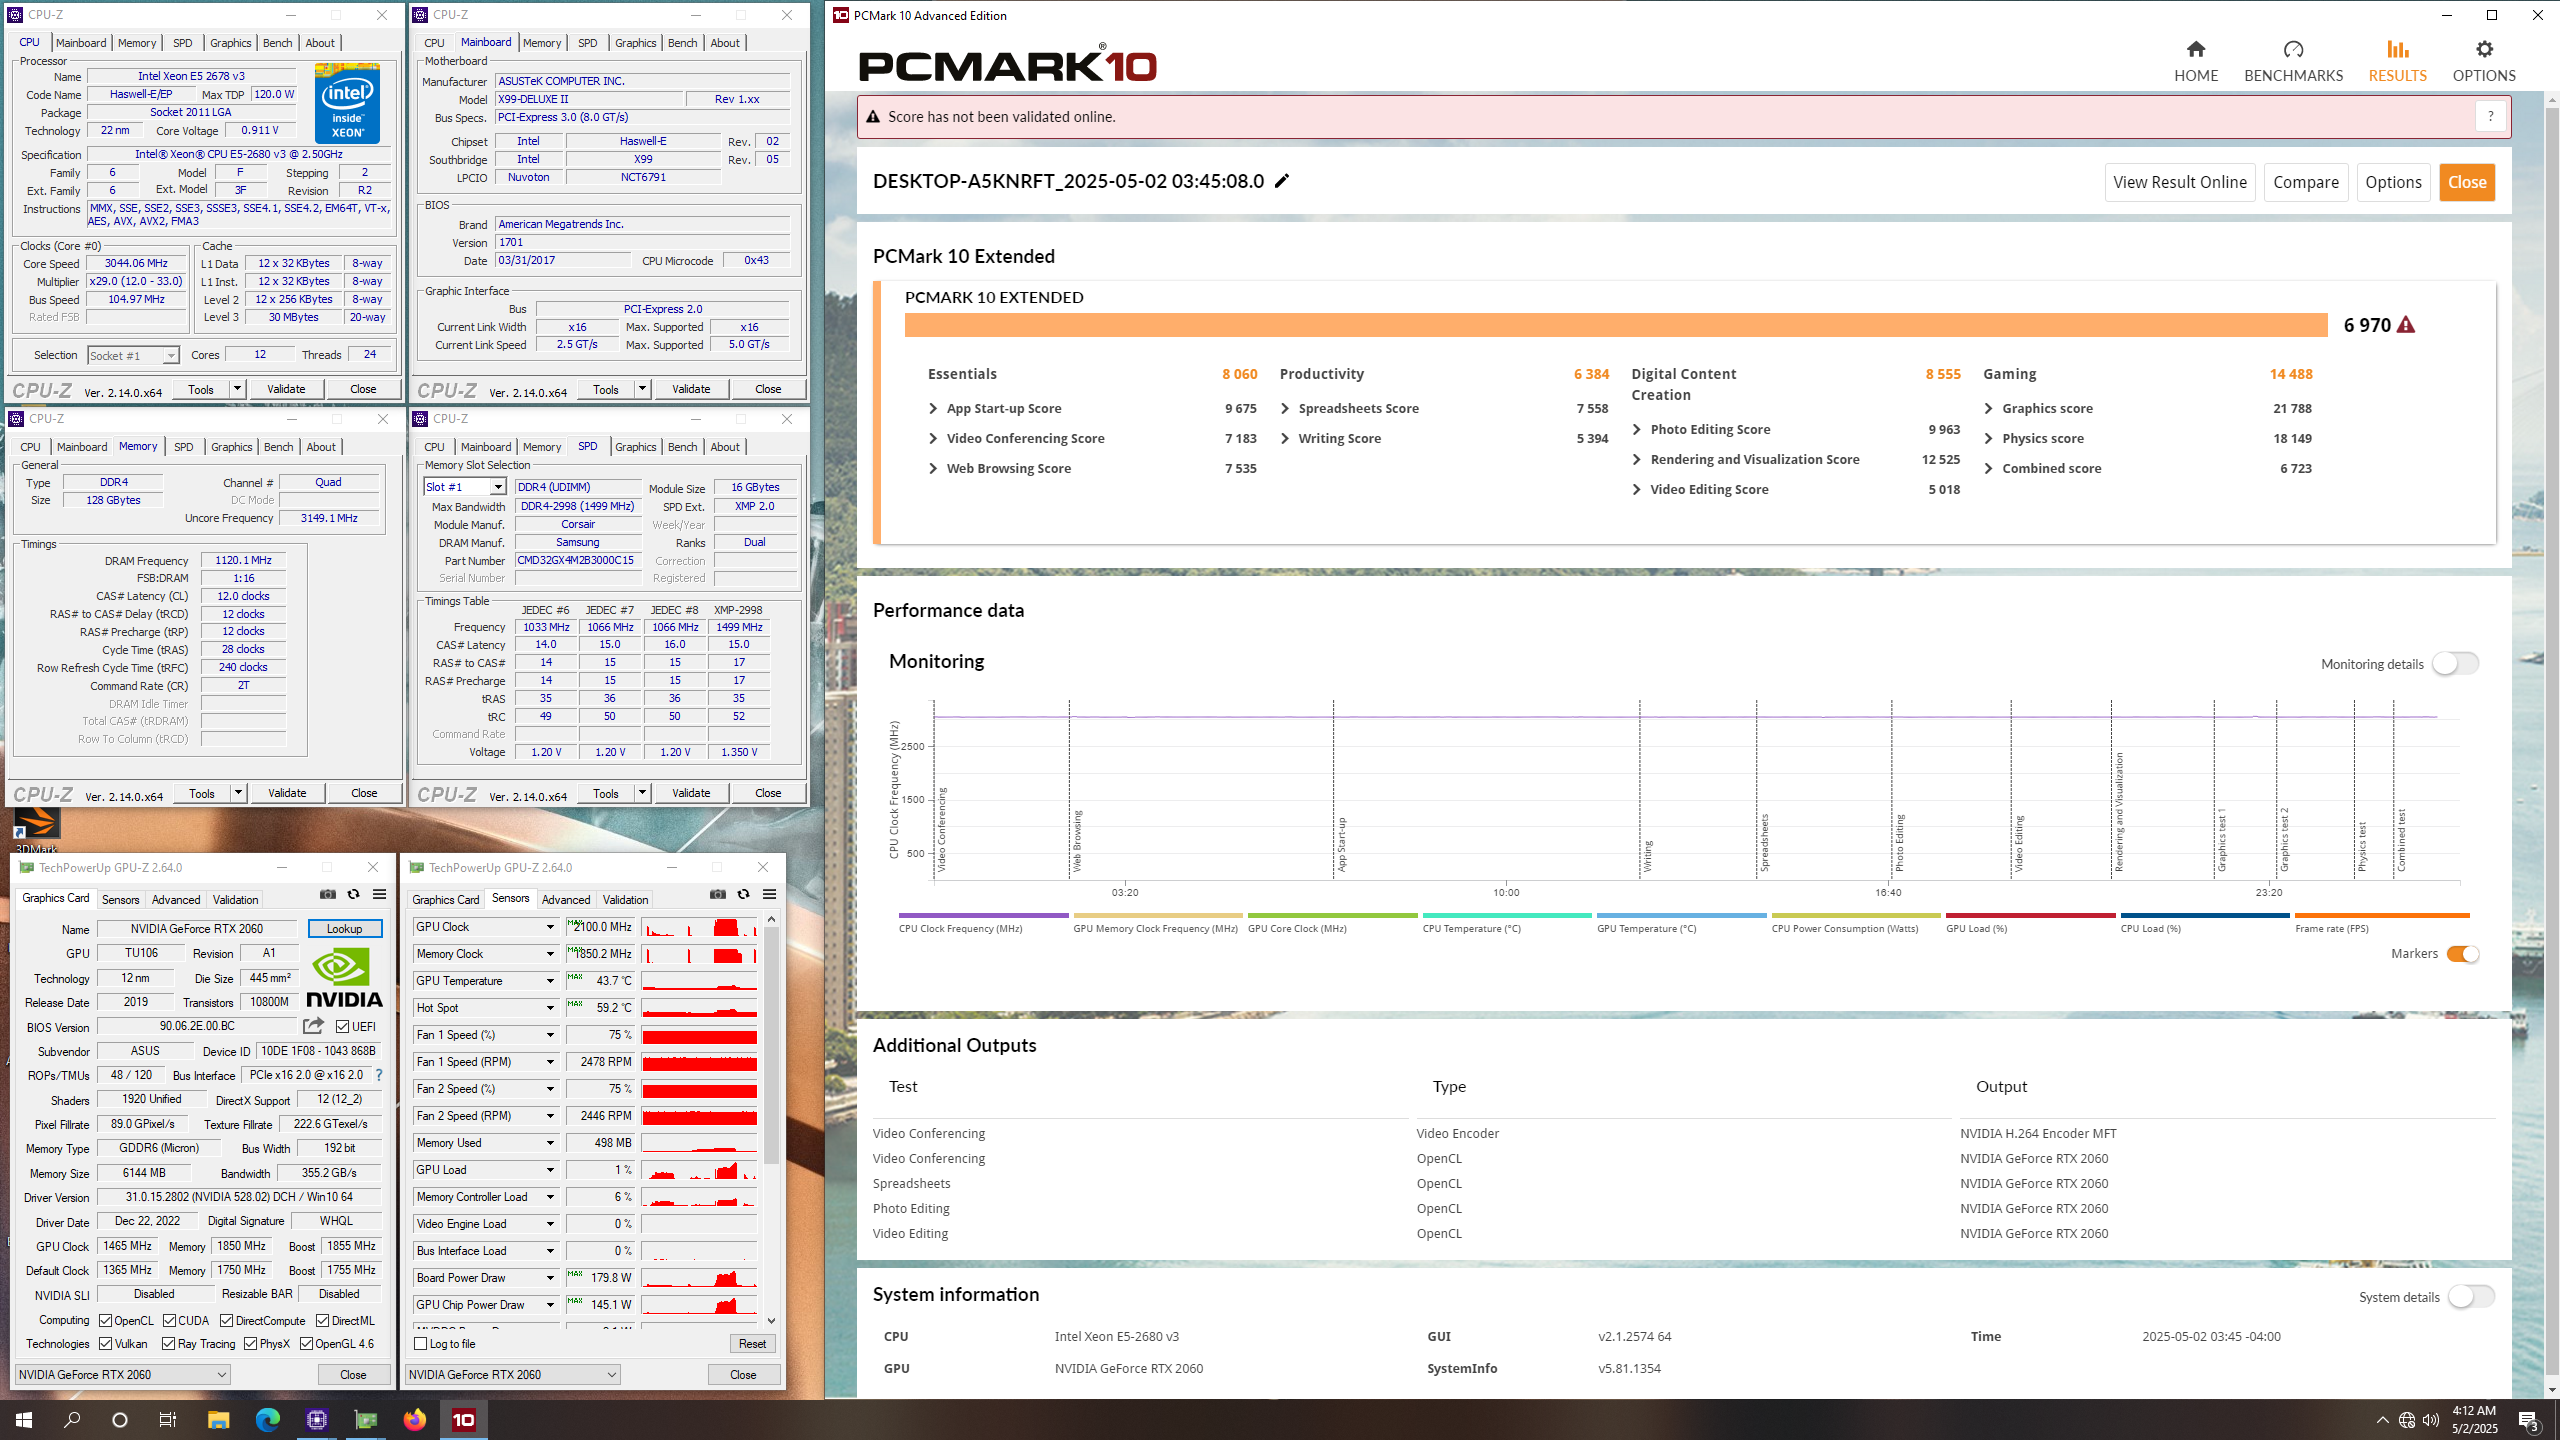Switch to PCMark 10 taskbar icon
This screenshot has height=1440, width=2560.
[x=464, y=1419]
